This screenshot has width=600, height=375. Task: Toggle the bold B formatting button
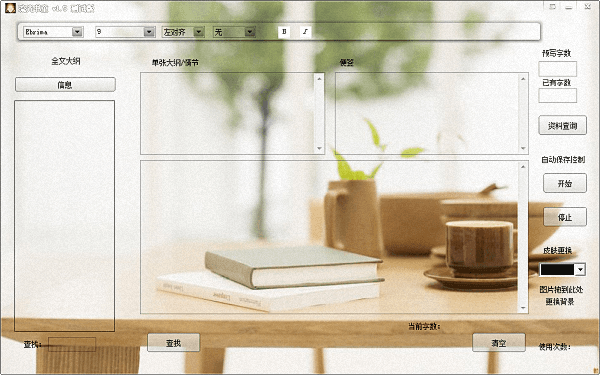[x=284, y=32]
